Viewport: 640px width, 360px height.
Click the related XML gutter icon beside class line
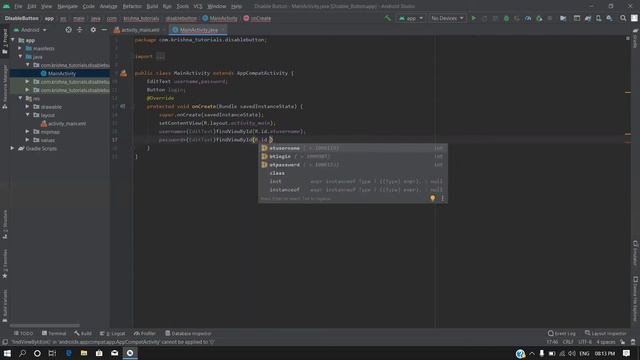tap(124, 73)
